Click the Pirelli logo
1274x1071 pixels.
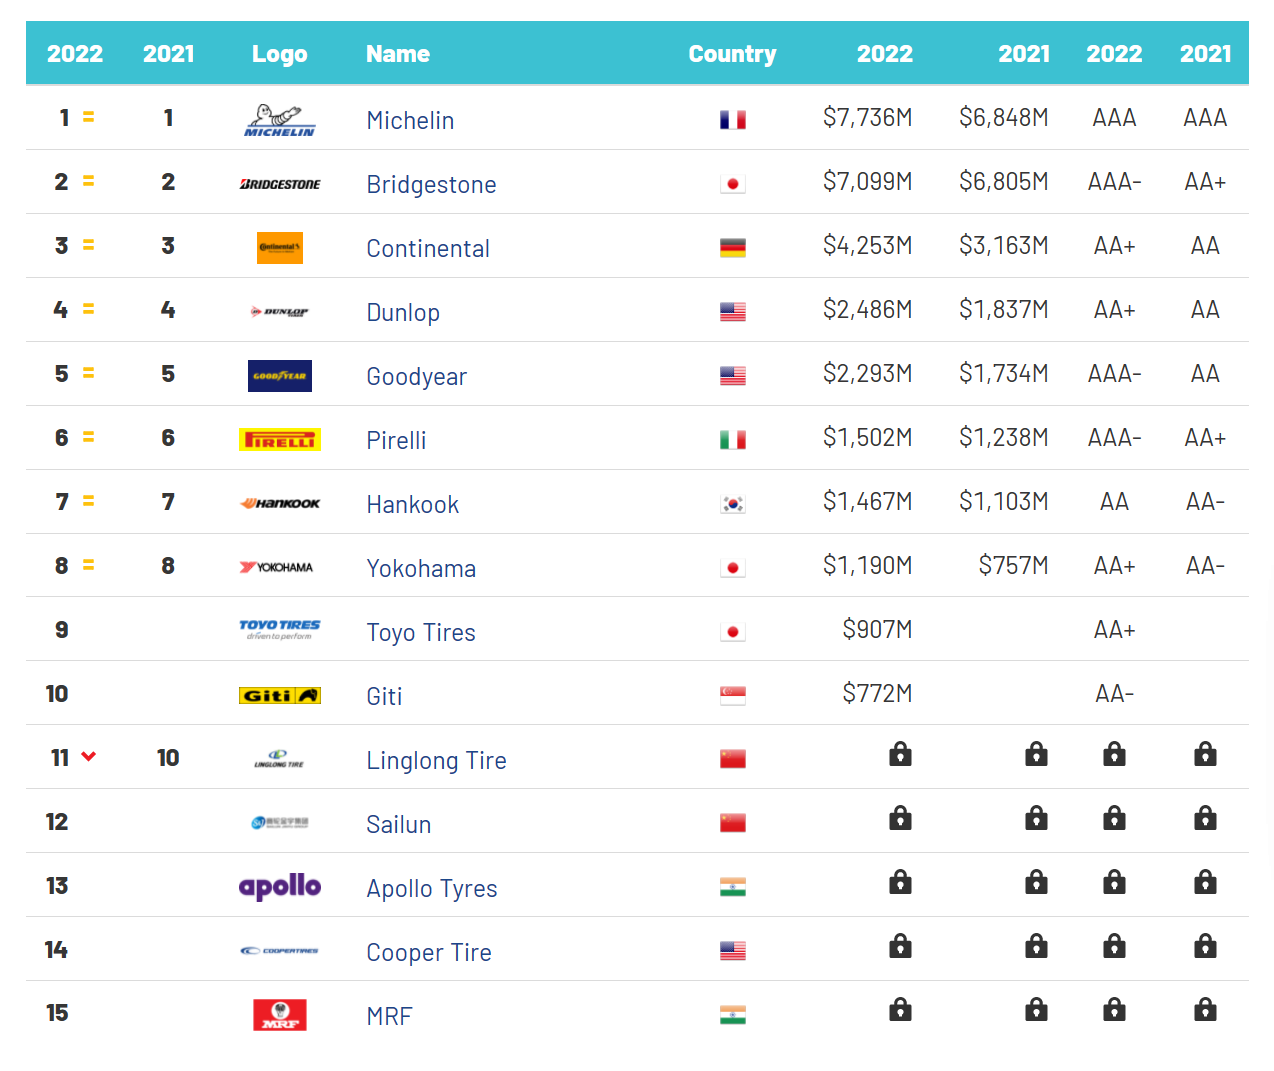click(x=280, y=440)
